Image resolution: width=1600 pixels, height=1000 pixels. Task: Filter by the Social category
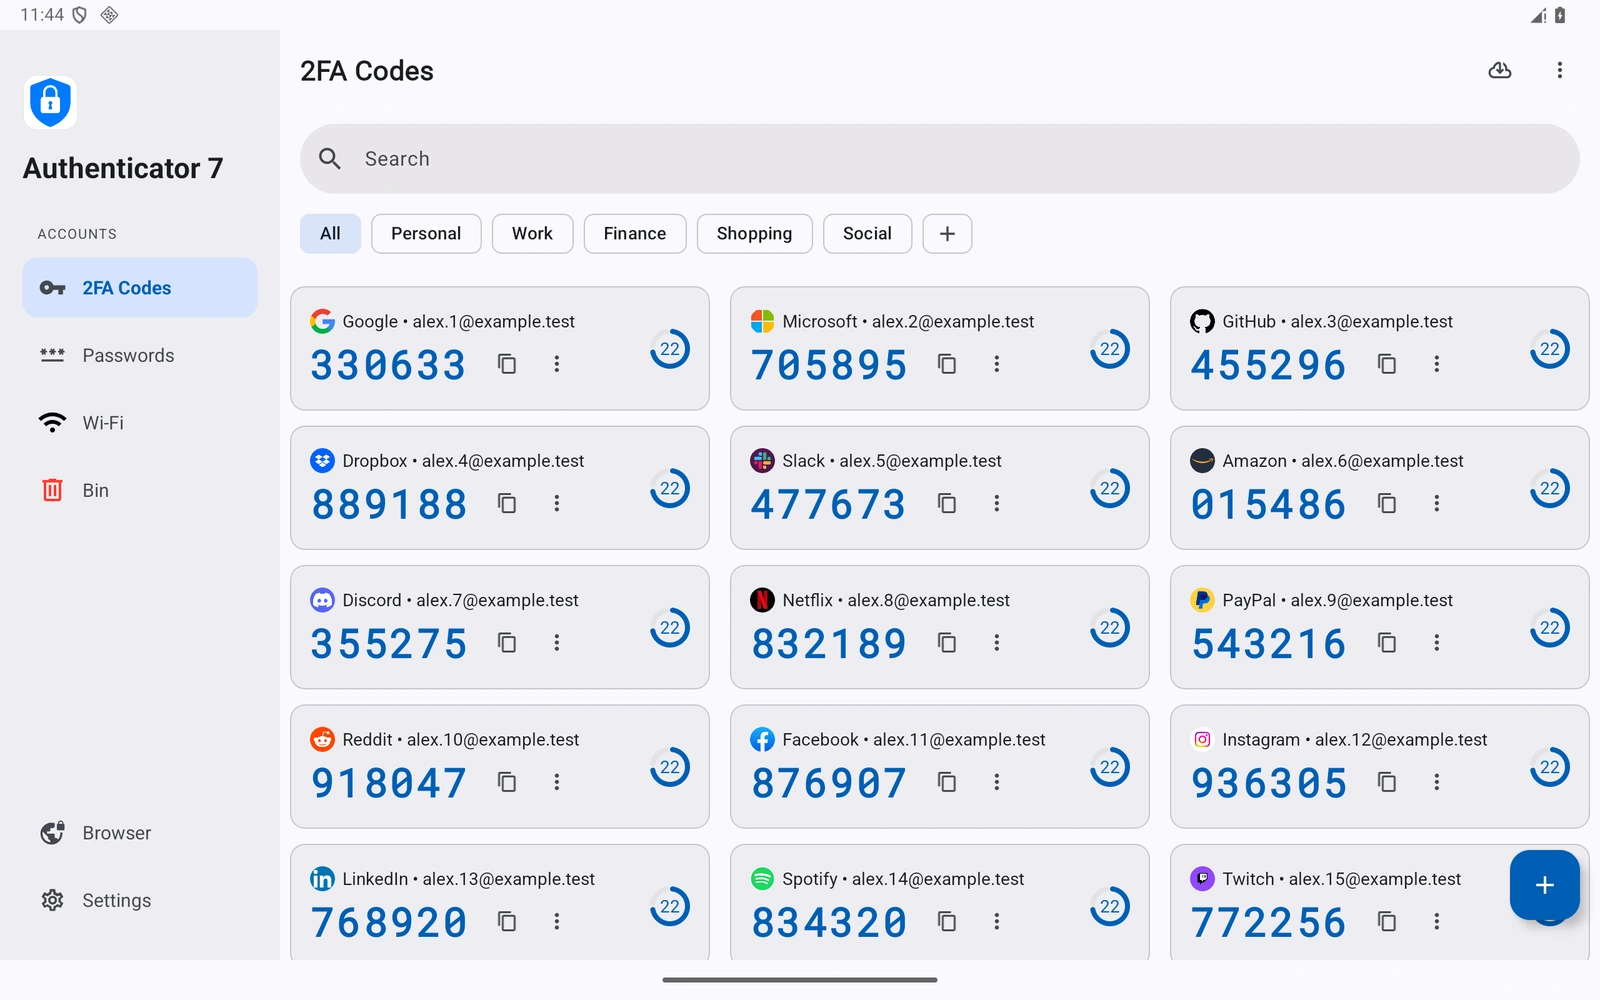coord(867,233)
